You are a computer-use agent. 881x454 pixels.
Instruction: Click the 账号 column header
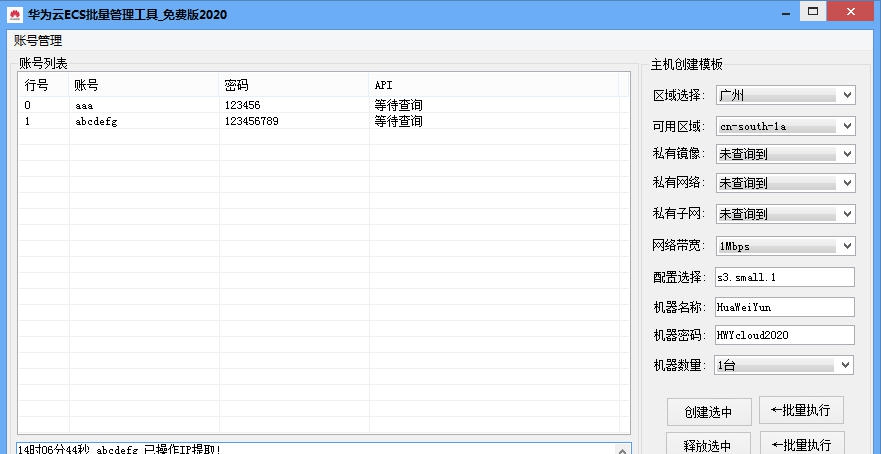[144, 85]
